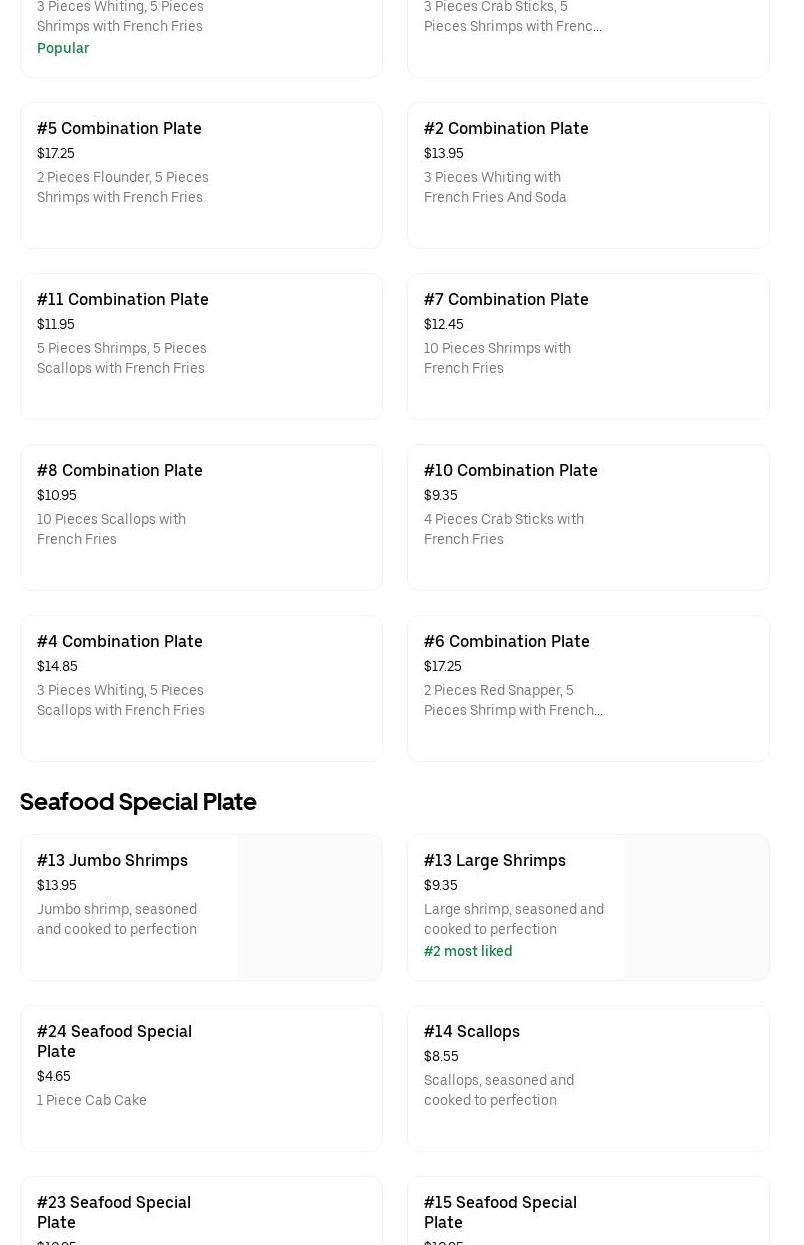Open the #5 Combination Plate item

200,175
